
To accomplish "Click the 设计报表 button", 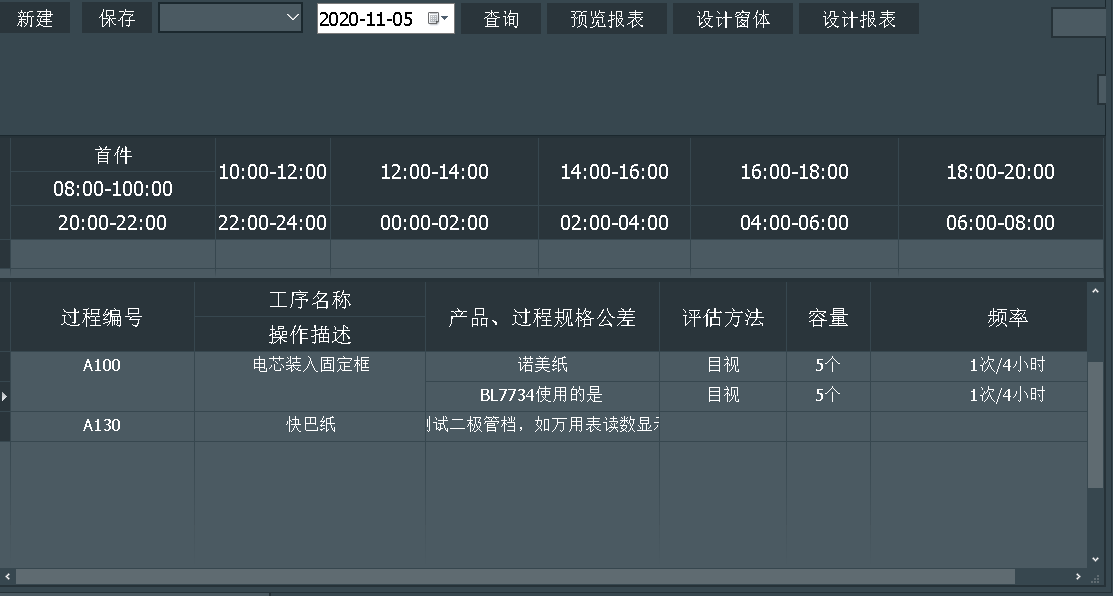I will [858, 17].
